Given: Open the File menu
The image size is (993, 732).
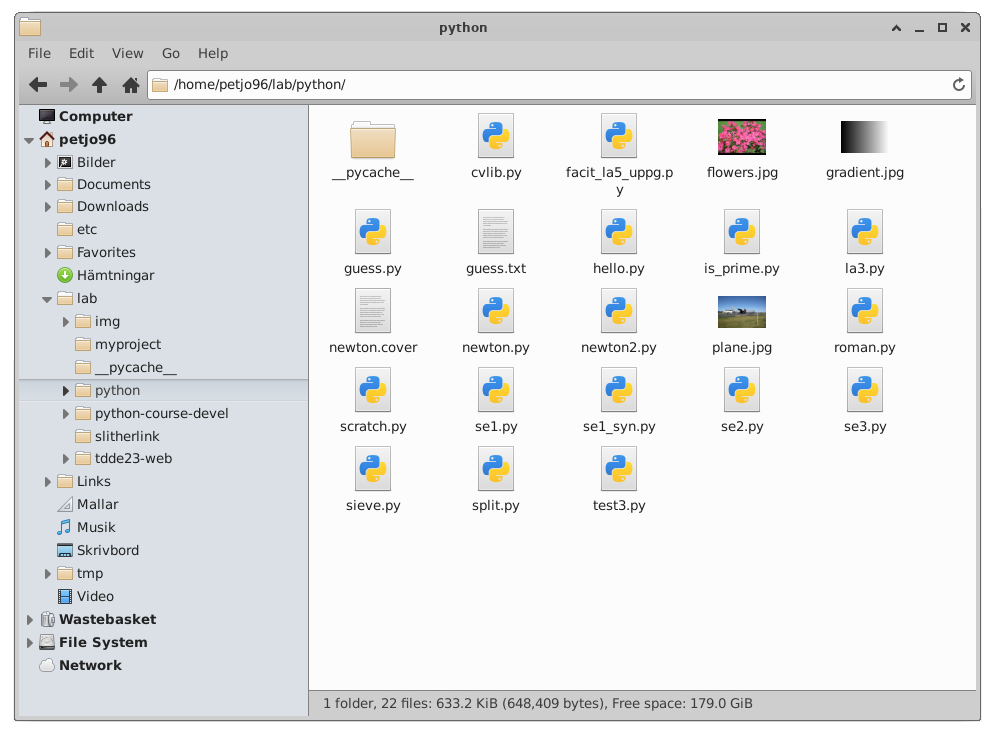Looking at the screenshot, I should (x=39, y=53).
